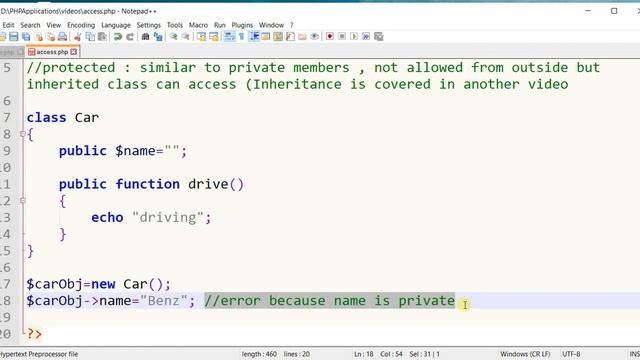Stop macro recording square icon
640x360 pixels.
pyautogui.click(x=342, y=37)
